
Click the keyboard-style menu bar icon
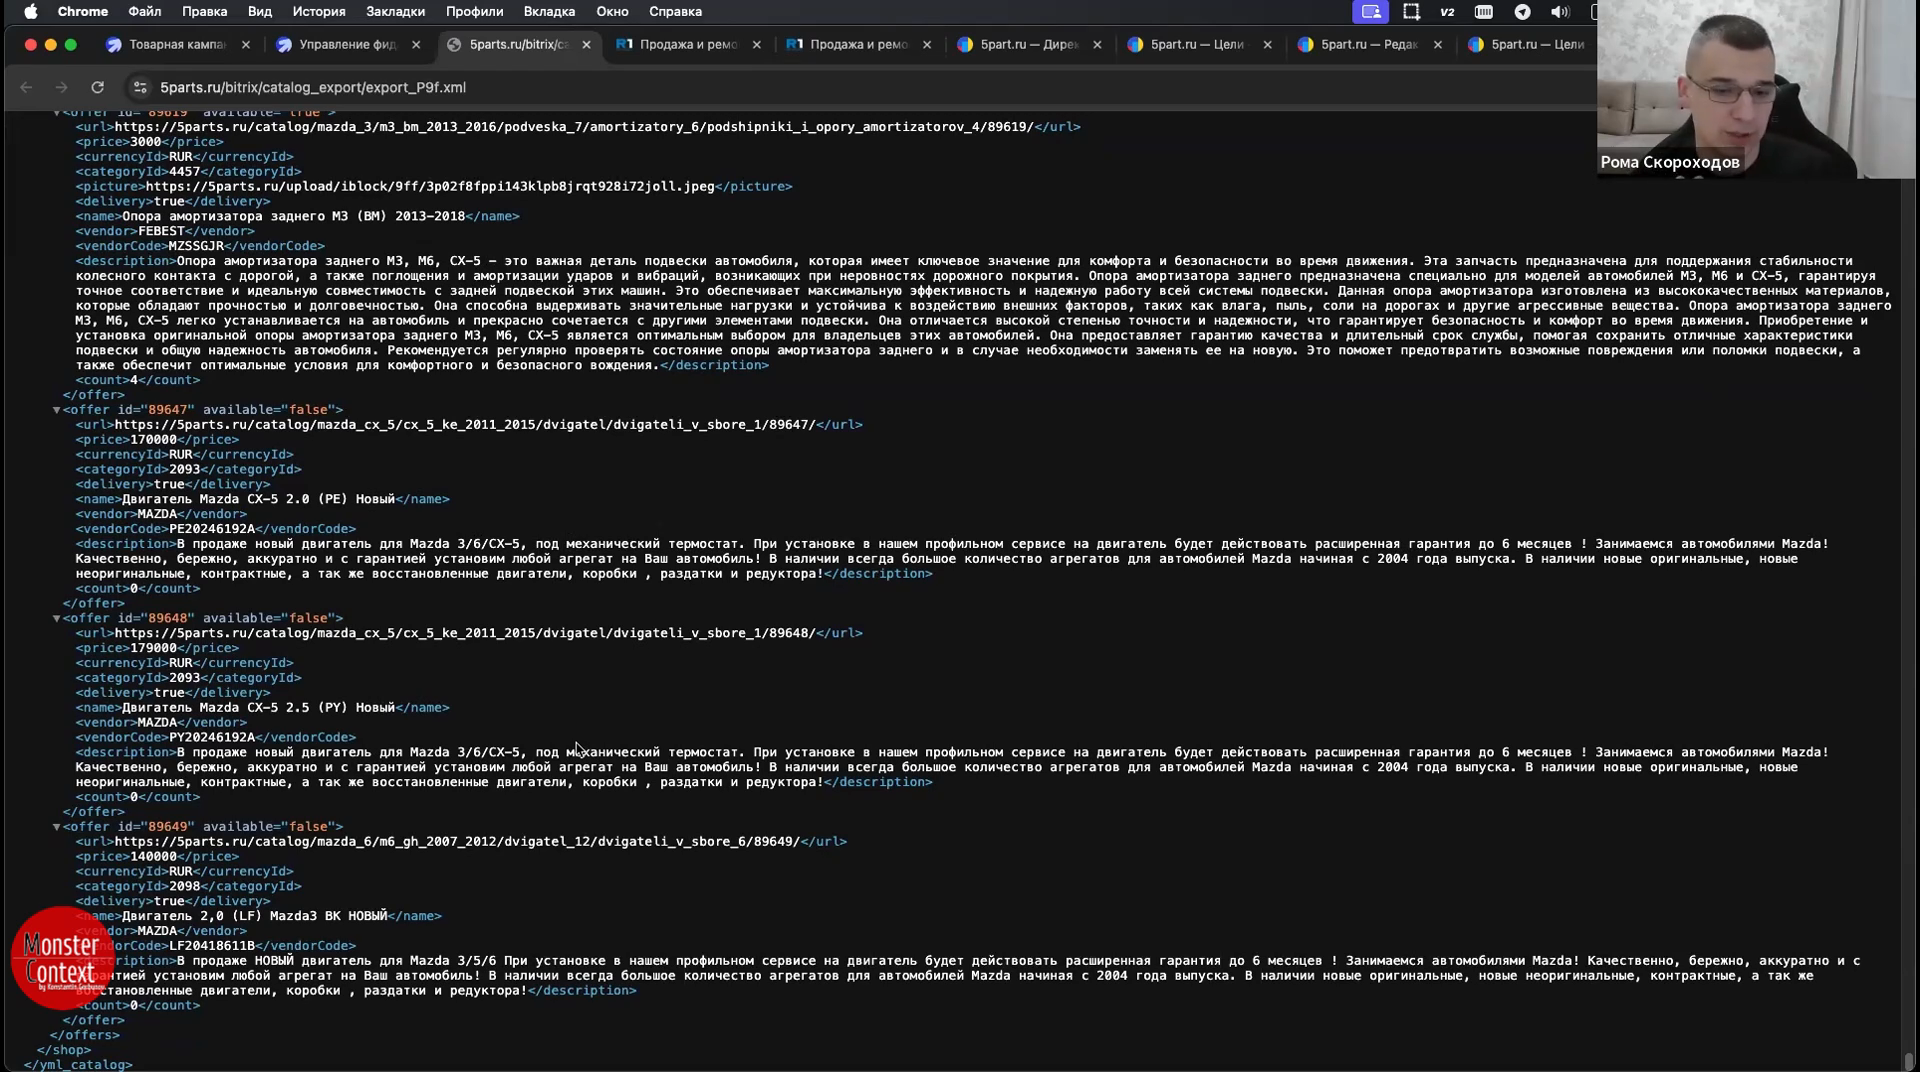tap(1484, 12)
